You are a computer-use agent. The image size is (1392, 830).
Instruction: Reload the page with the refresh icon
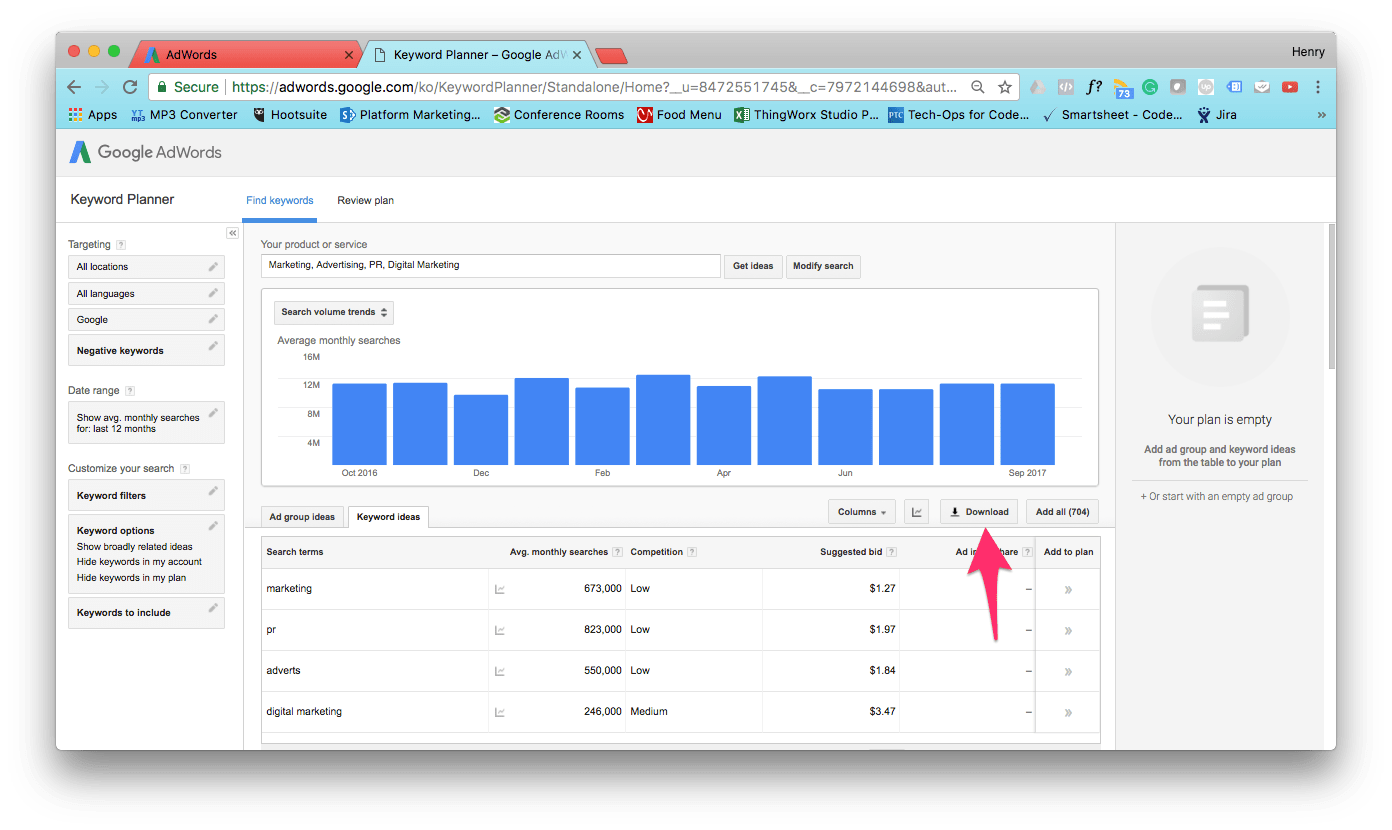(x=129, y=87)
